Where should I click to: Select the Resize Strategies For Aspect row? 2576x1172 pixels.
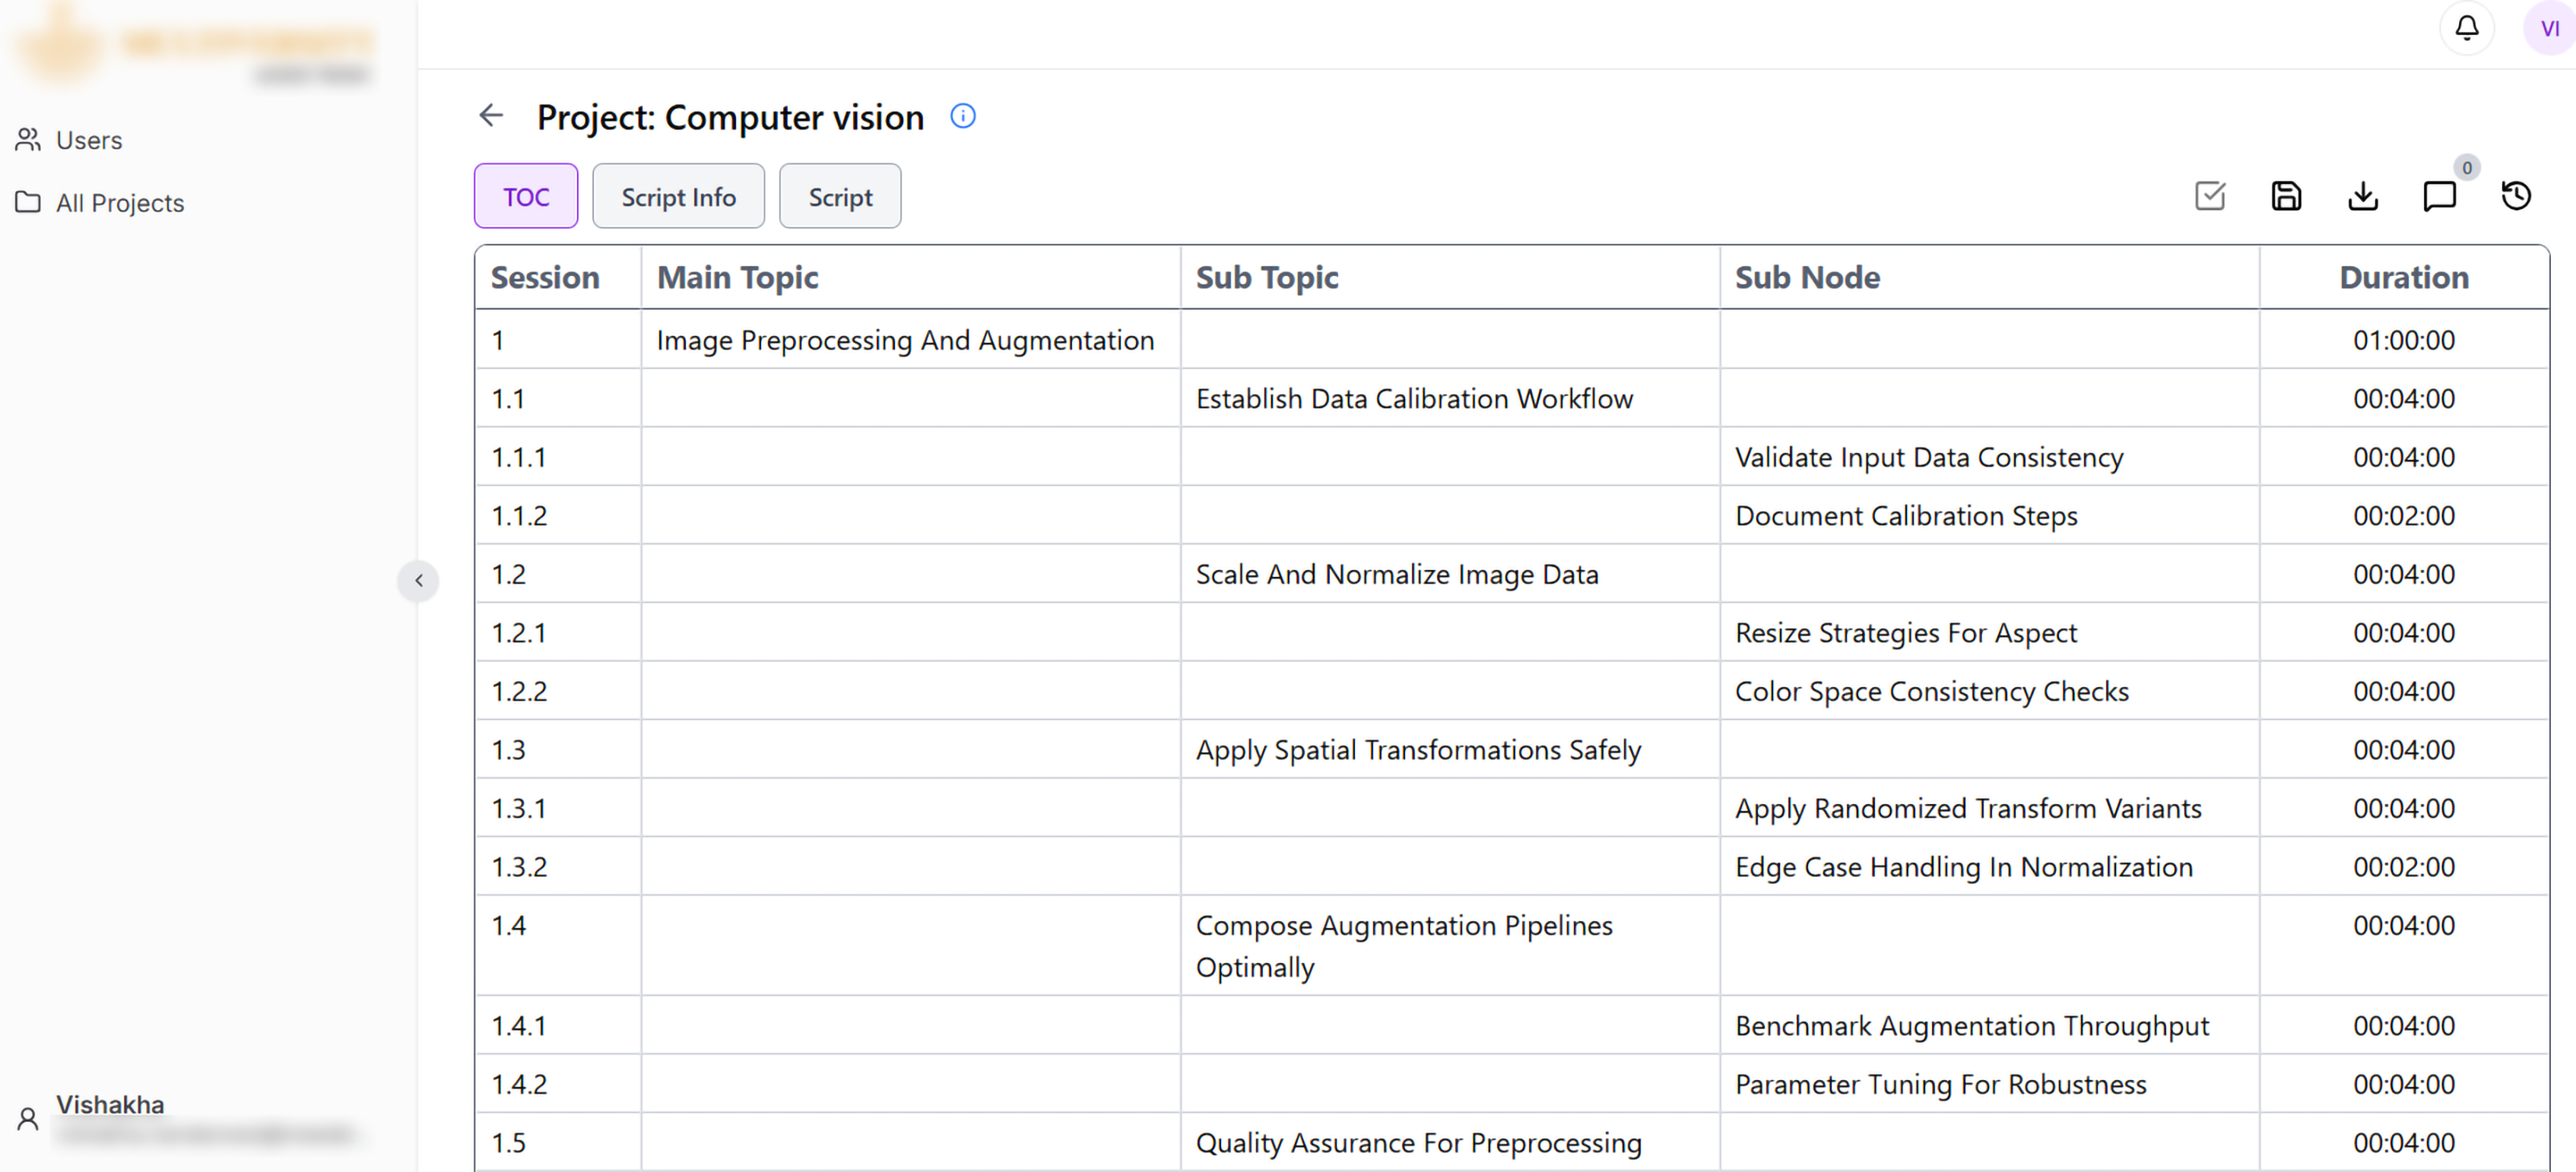(1511, 633)
